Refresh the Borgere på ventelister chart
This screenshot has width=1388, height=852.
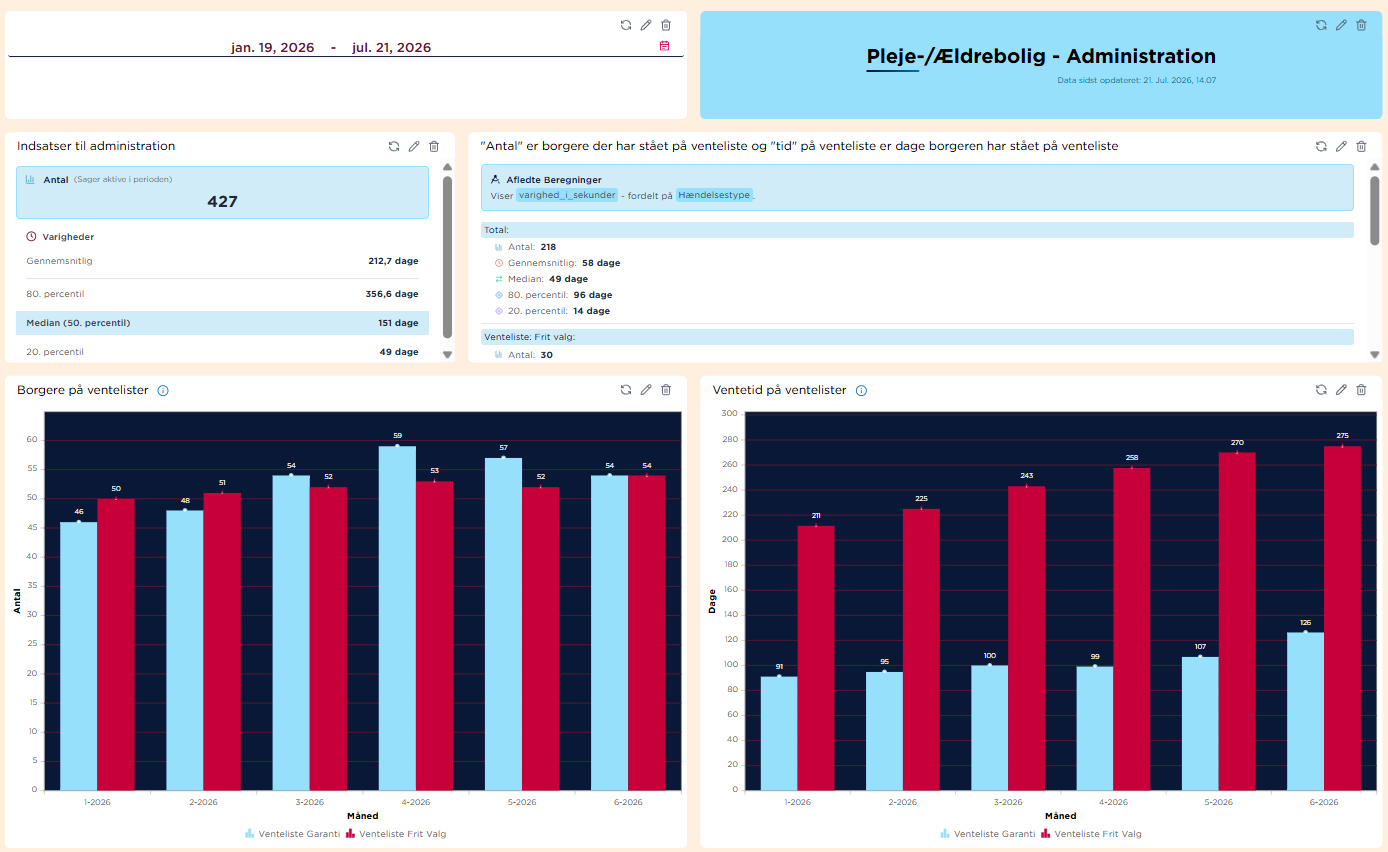(626, 390)
